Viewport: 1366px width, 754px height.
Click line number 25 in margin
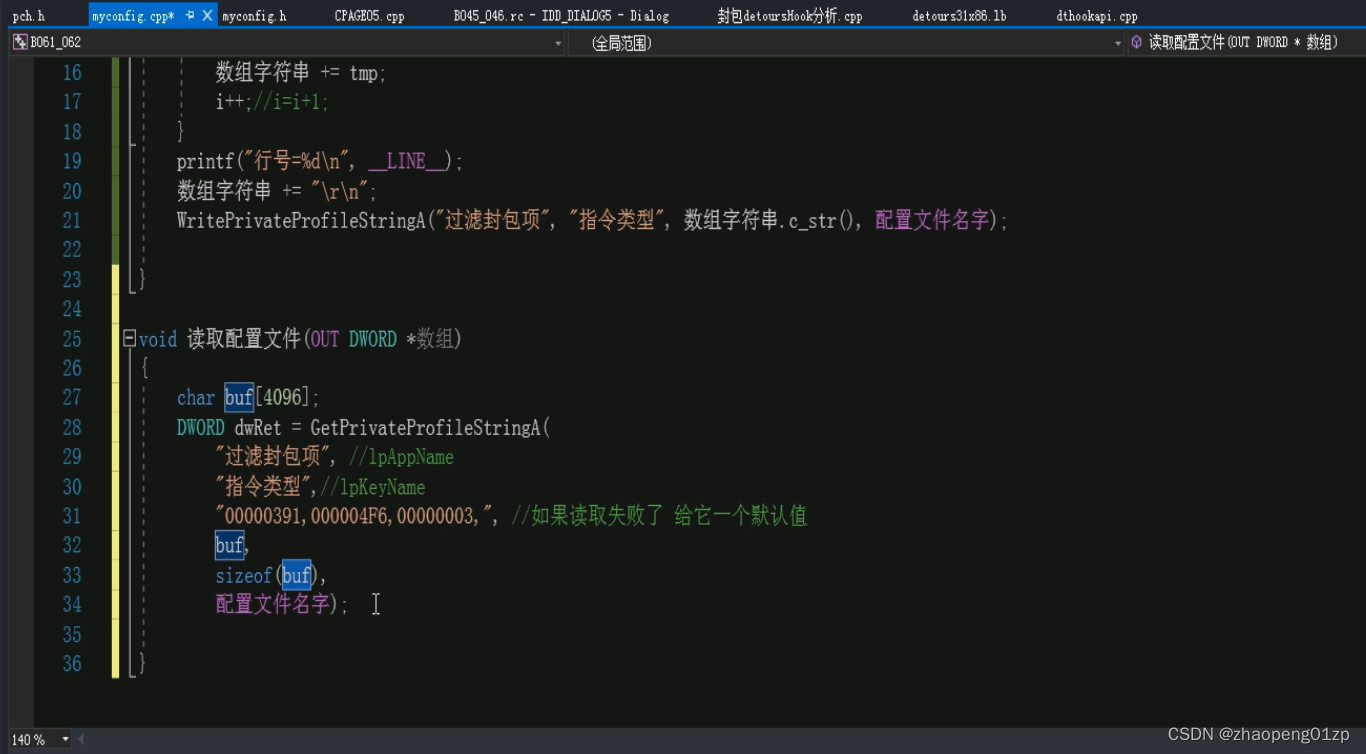point(72,339)
